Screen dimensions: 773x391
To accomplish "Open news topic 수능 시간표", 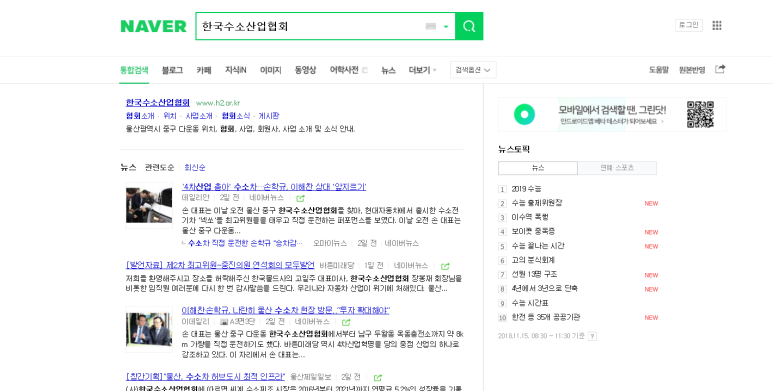I will pos(530,303).
